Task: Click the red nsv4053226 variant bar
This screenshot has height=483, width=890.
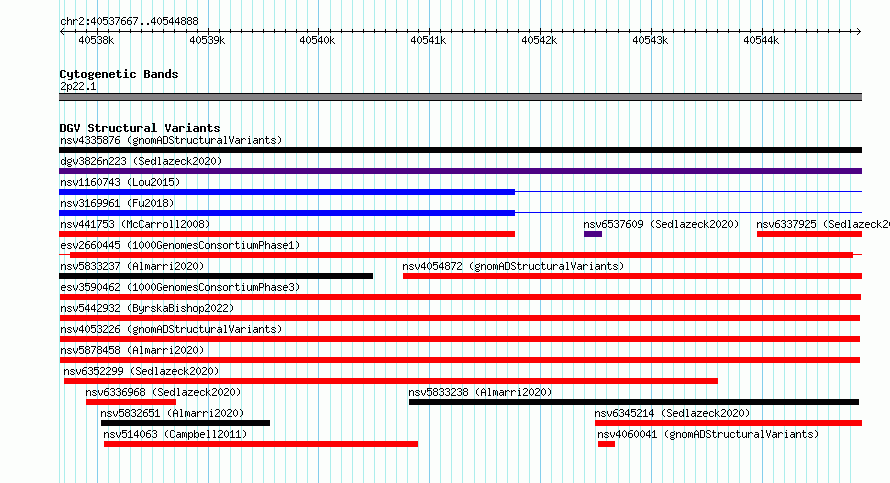Action: 459,339
